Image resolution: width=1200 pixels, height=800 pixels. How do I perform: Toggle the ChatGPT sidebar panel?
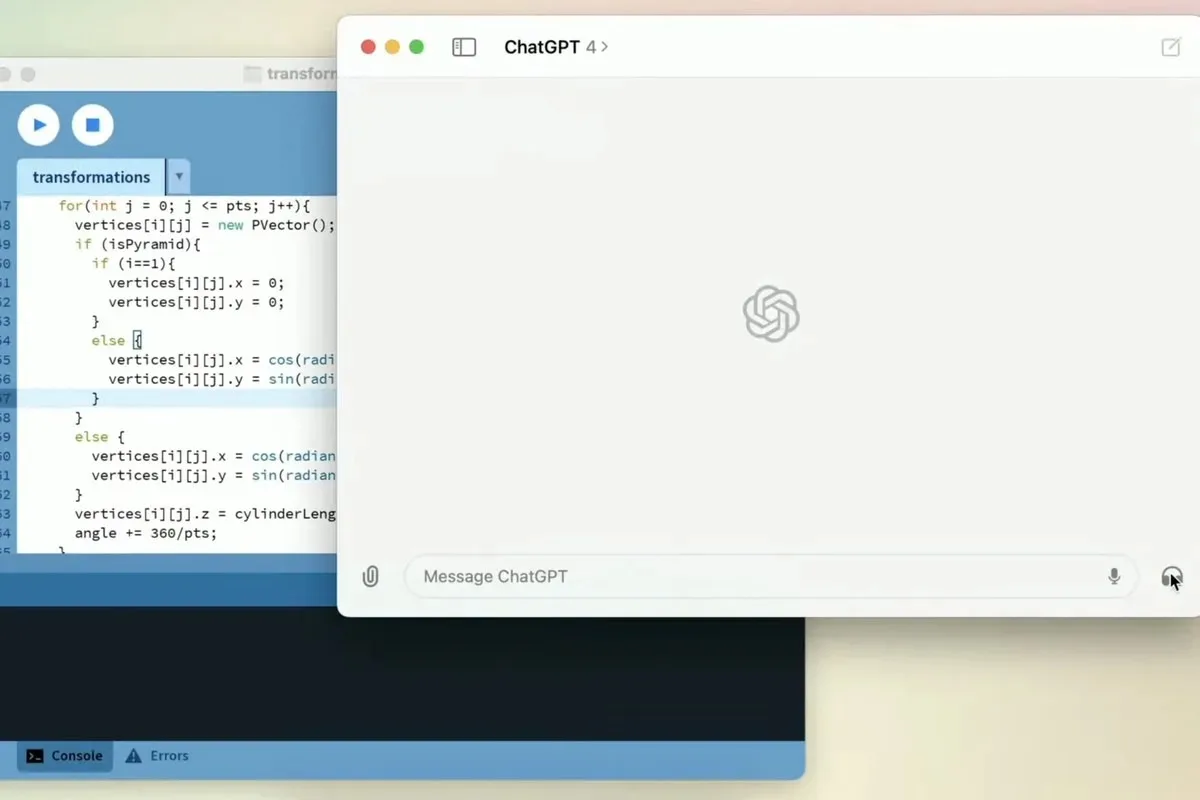(463, 46)
